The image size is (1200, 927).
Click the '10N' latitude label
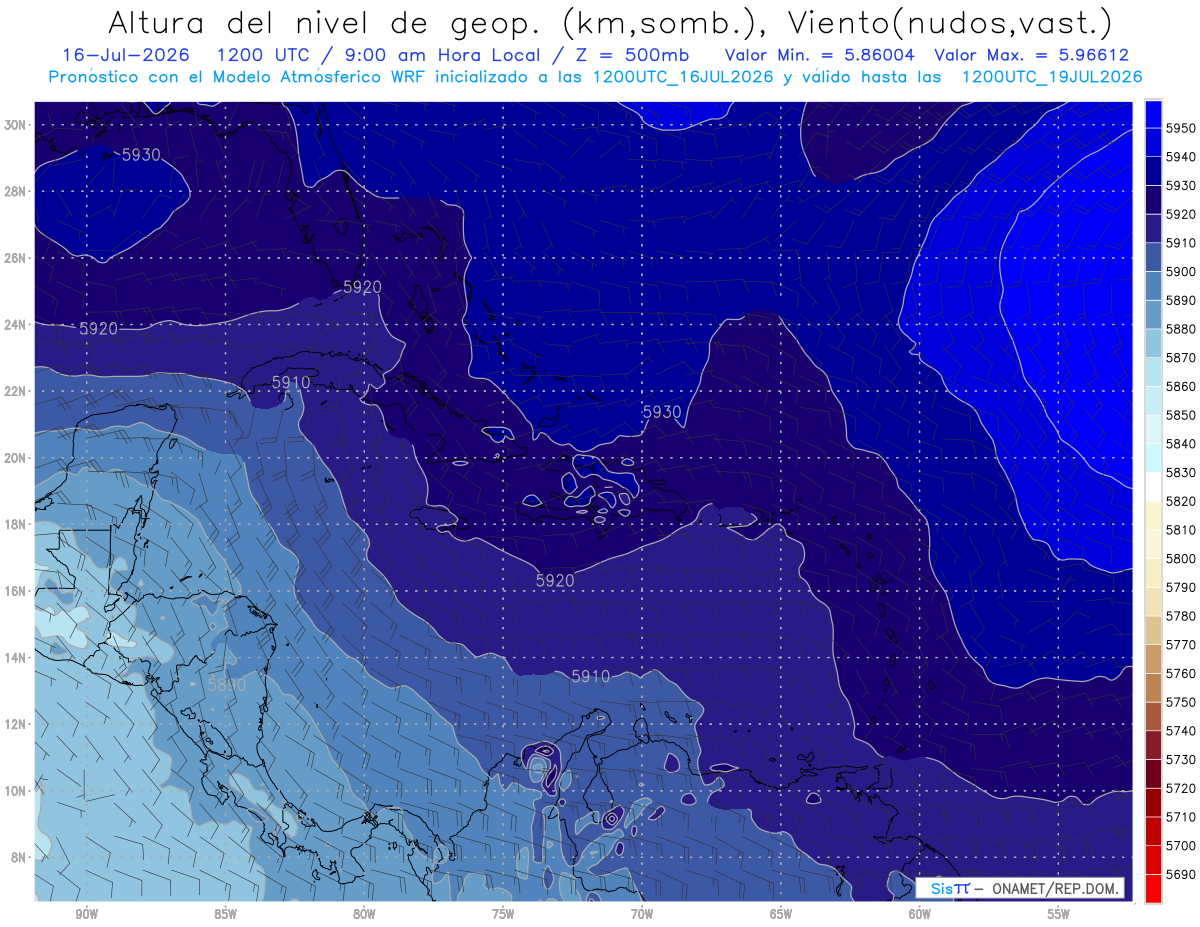coord(15,791)
